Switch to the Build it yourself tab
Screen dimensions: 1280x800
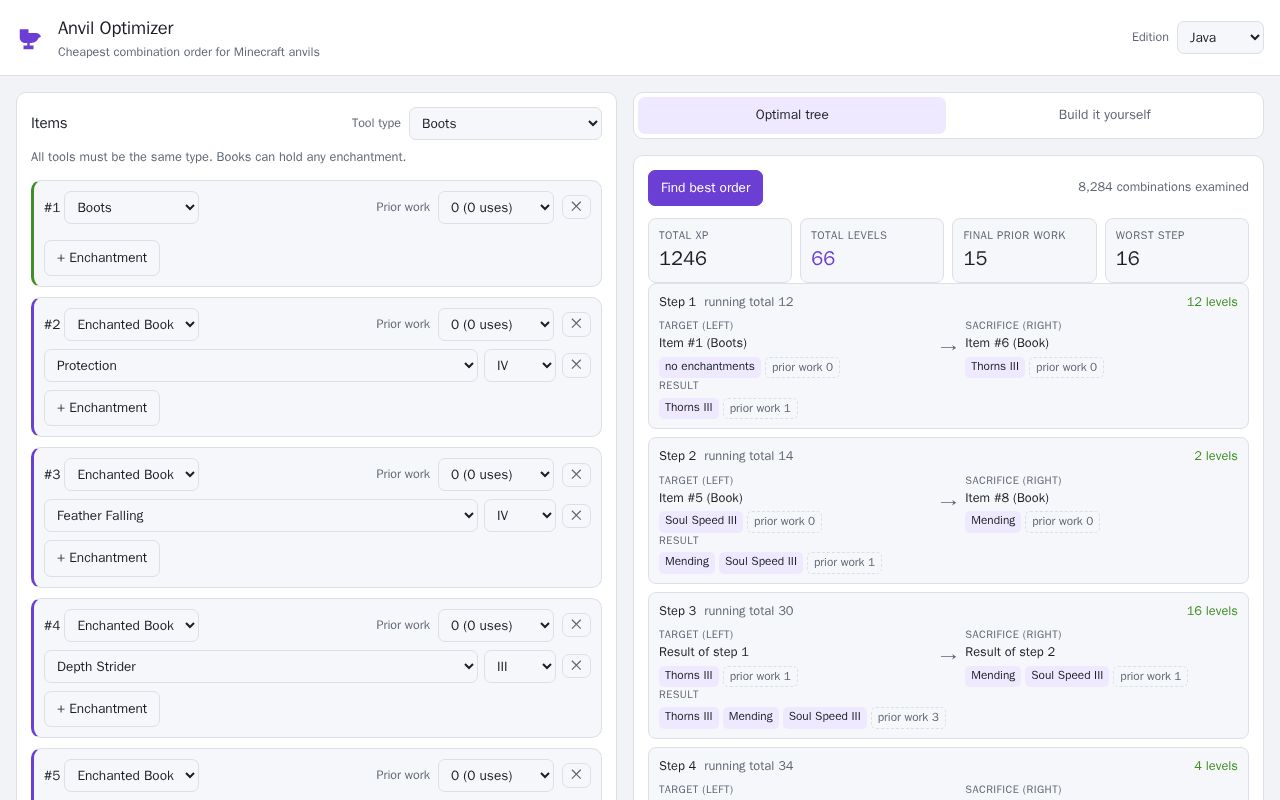point(1104,115)
